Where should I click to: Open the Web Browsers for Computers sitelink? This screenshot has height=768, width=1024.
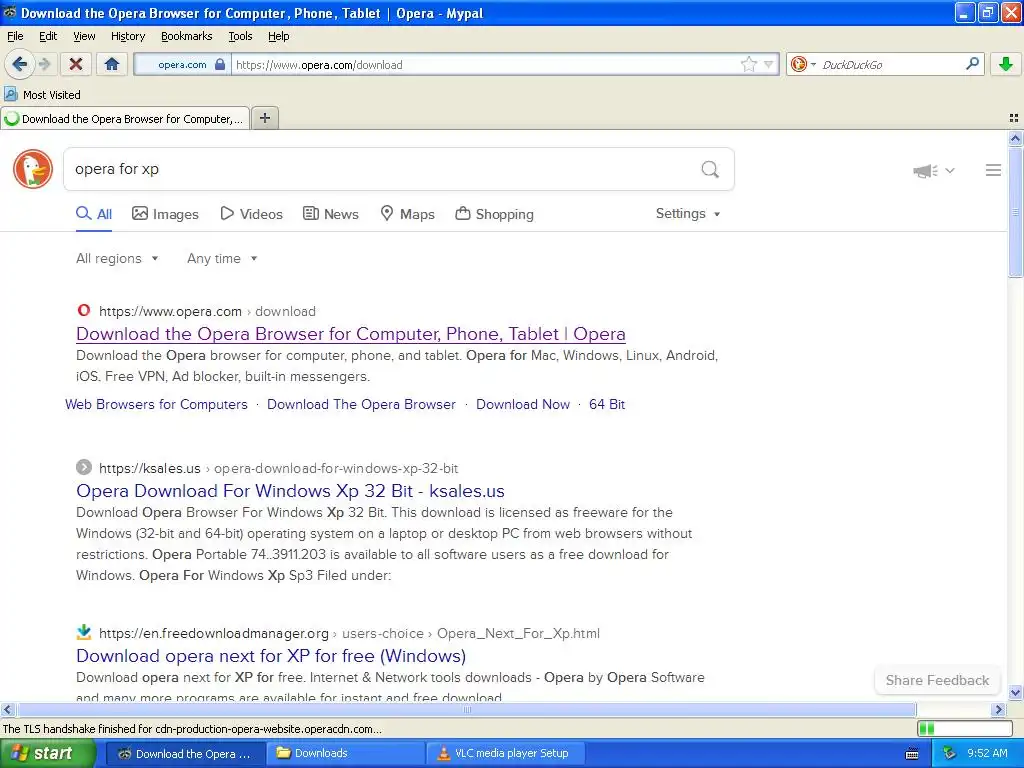tap(156, 404)
